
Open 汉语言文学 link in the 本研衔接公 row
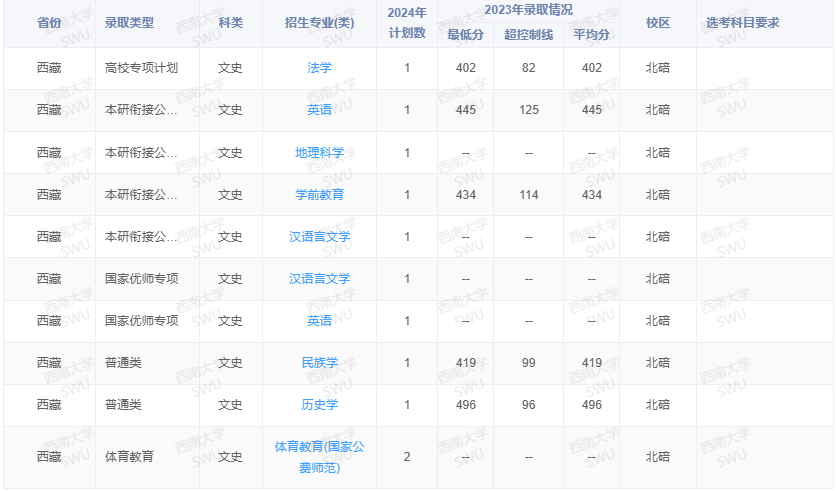[x=319, y=237]
